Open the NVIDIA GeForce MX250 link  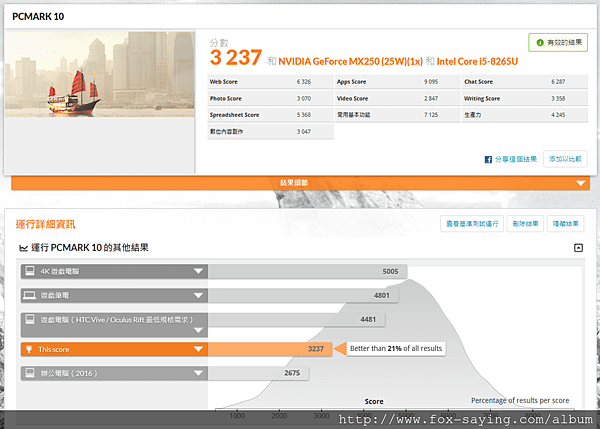point(350,62)
